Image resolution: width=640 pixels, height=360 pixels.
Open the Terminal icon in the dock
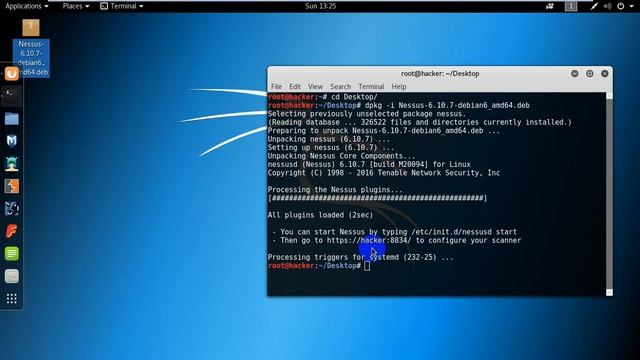click(x=11, y=96)
